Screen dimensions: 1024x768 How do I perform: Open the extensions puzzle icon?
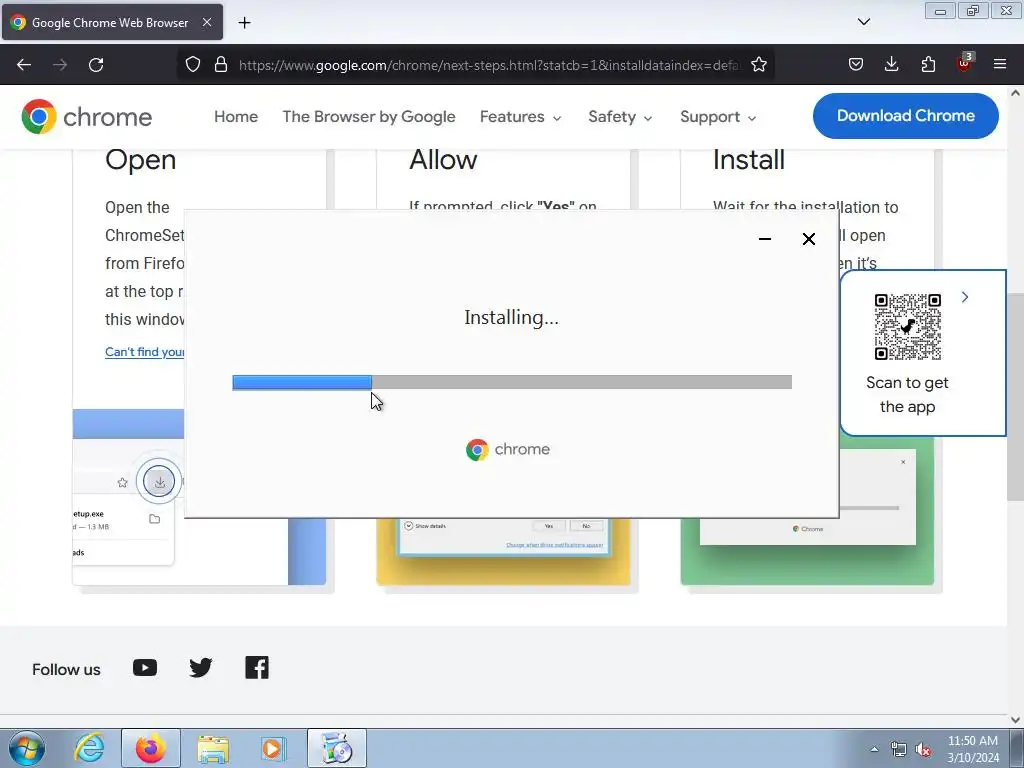pyautogui.click(x=928, y=64)
